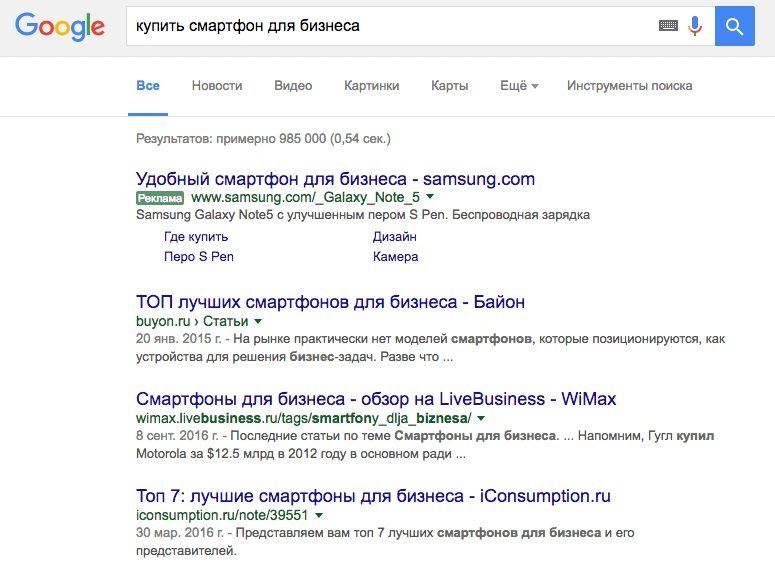
Task: Expand the Ещё dropdown menu
Action: coord(519,86)
